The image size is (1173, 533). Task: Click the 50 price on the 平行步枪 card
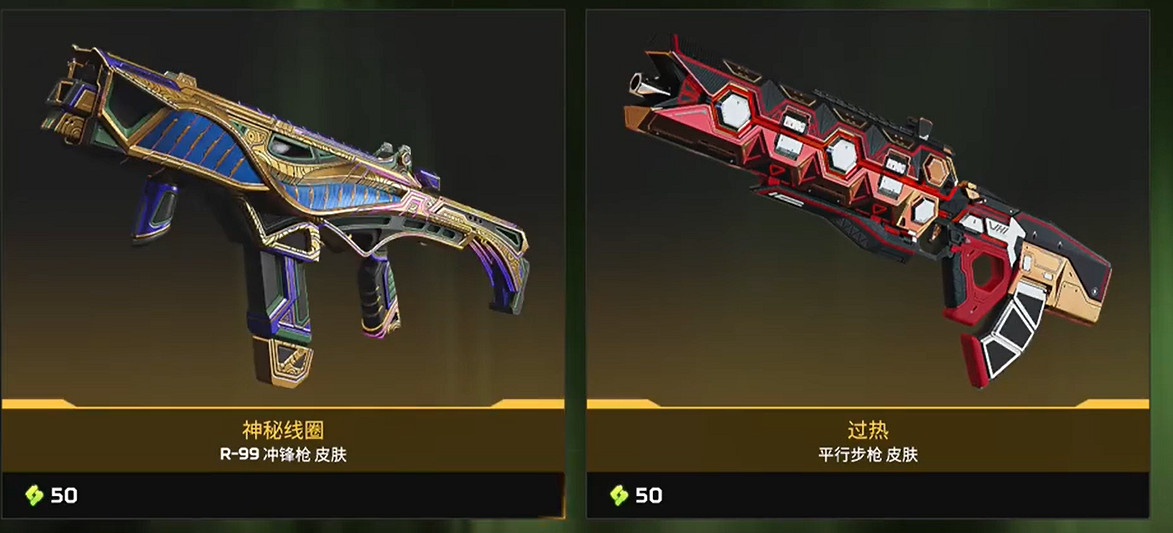649,495
